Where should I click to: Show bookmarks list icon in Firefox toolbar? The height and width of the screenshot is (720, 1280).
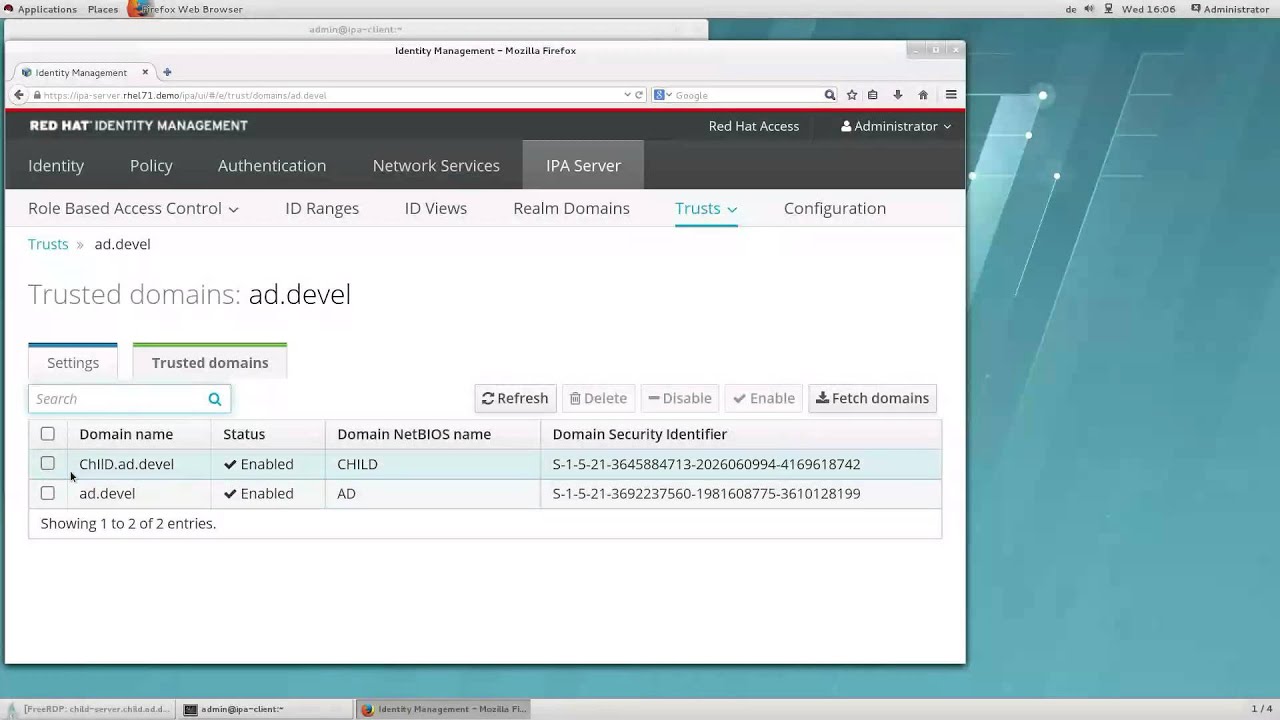(x=873, y=95)
